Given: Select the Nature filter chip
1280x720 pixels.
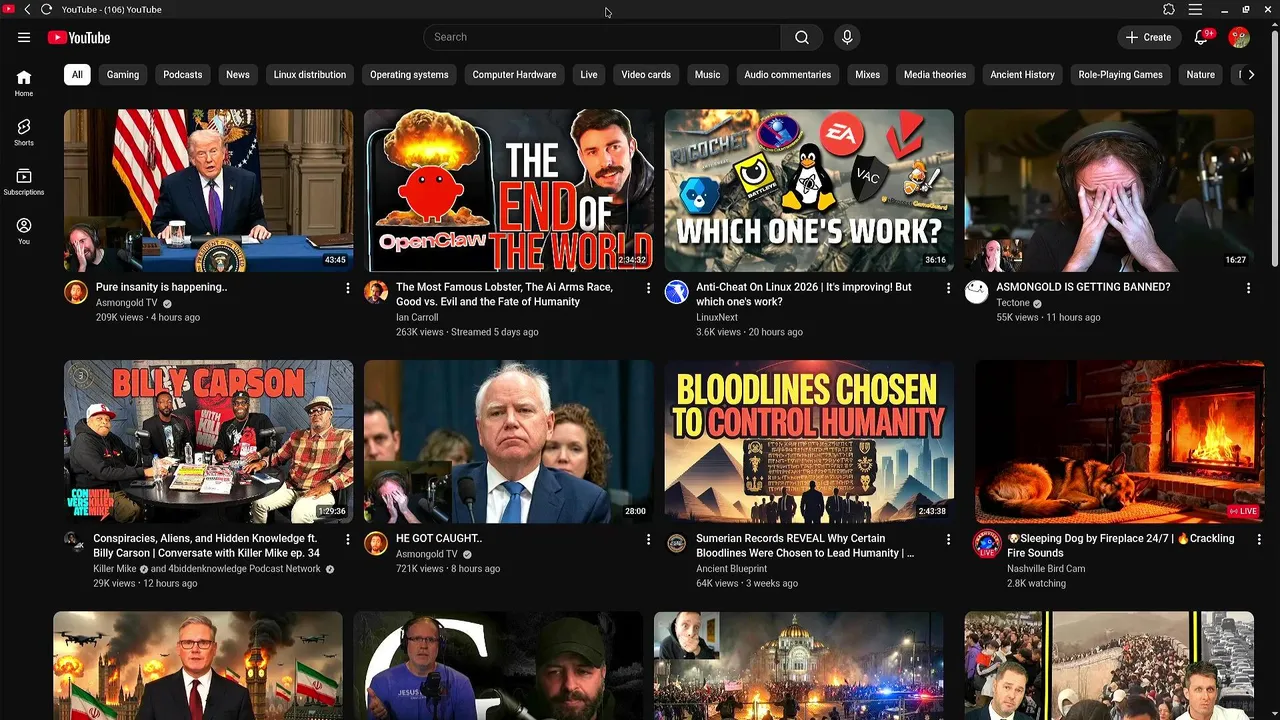Looking at the screenshot, I should 1201,75.
